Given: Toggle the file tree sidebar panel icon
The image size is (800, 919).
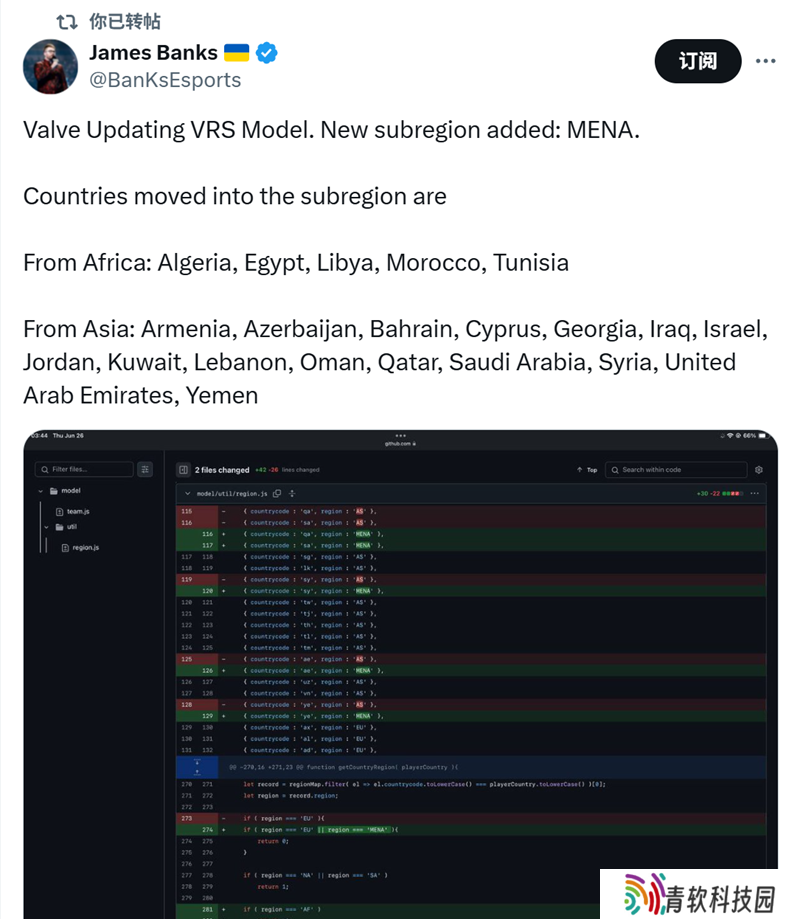Looking at the screenshot, I should [183, 470].
